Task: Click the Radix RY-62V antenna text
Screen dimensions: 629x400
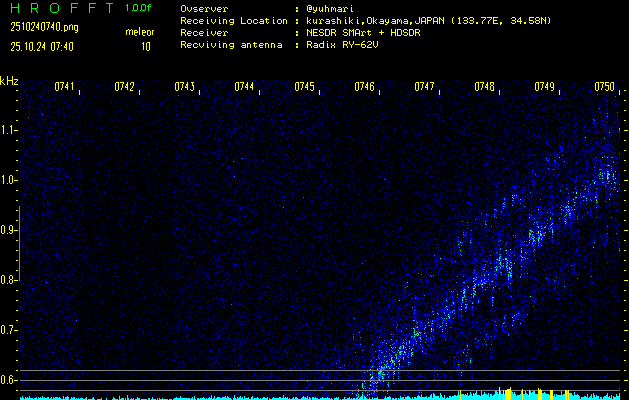Action: tap(347, 44)
